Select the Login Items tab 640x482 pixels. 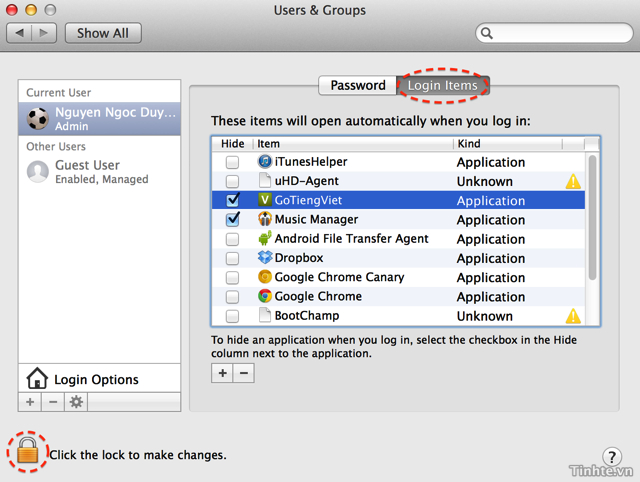443,85
